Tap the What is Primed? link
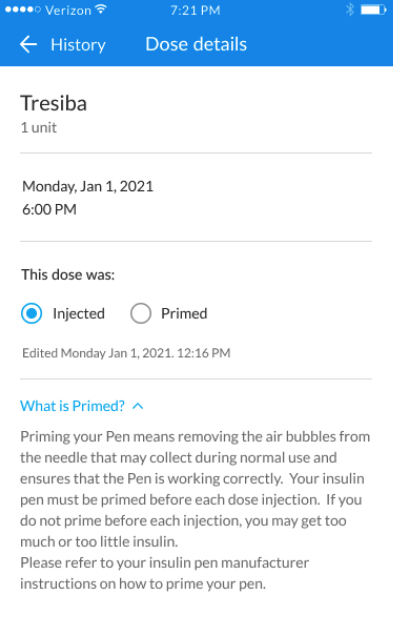This screenshot has width=393, height=641. pos(72,406)
